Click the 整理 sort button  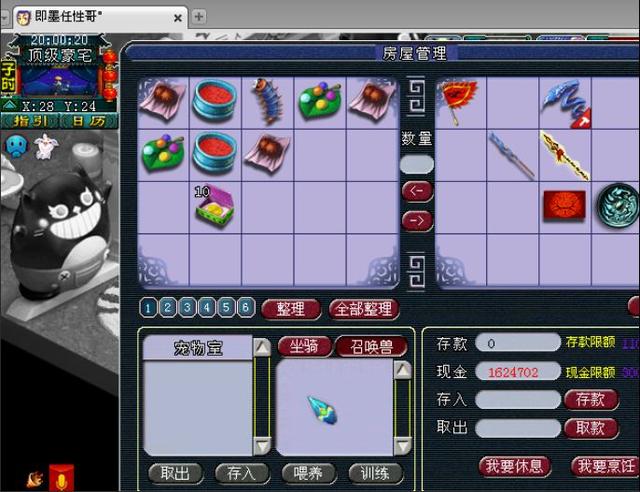291,309
